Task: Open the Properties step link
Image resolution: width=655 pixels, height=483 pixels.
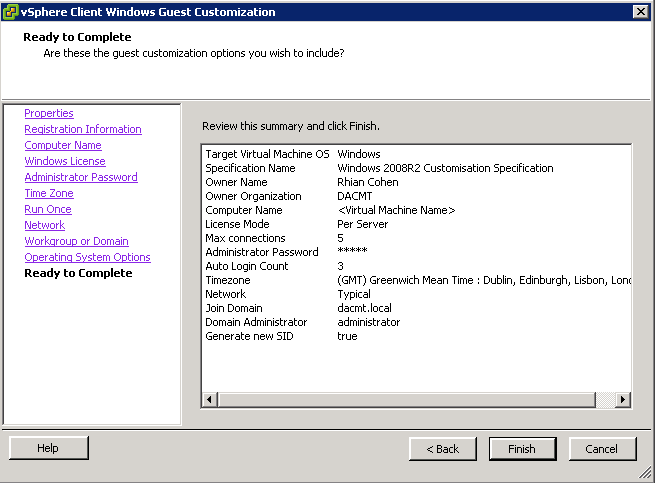Action: point(49,113)
